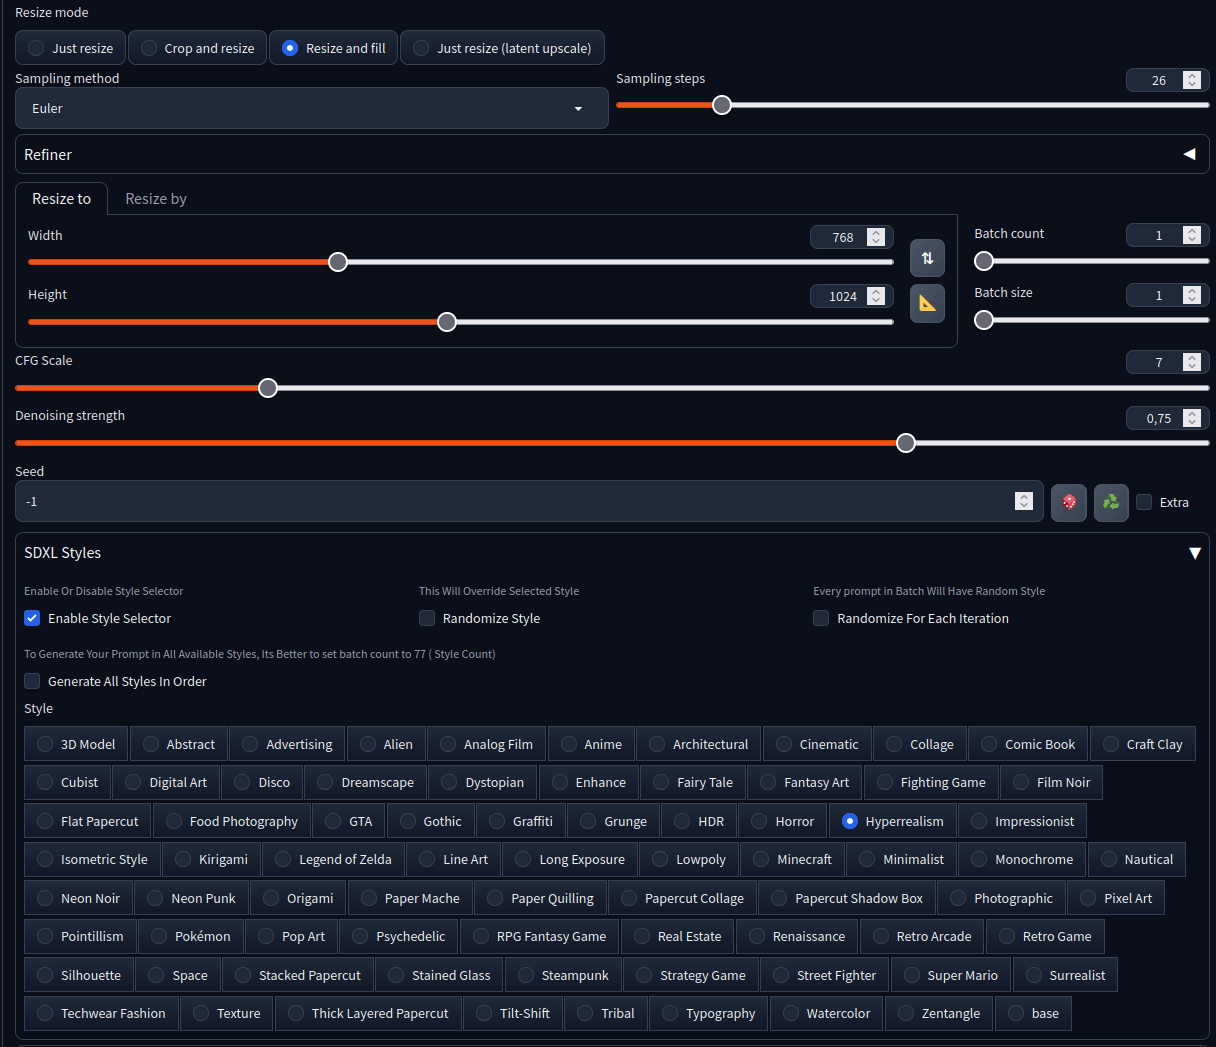Pick the Pokémon style

(x=190, y=936)
